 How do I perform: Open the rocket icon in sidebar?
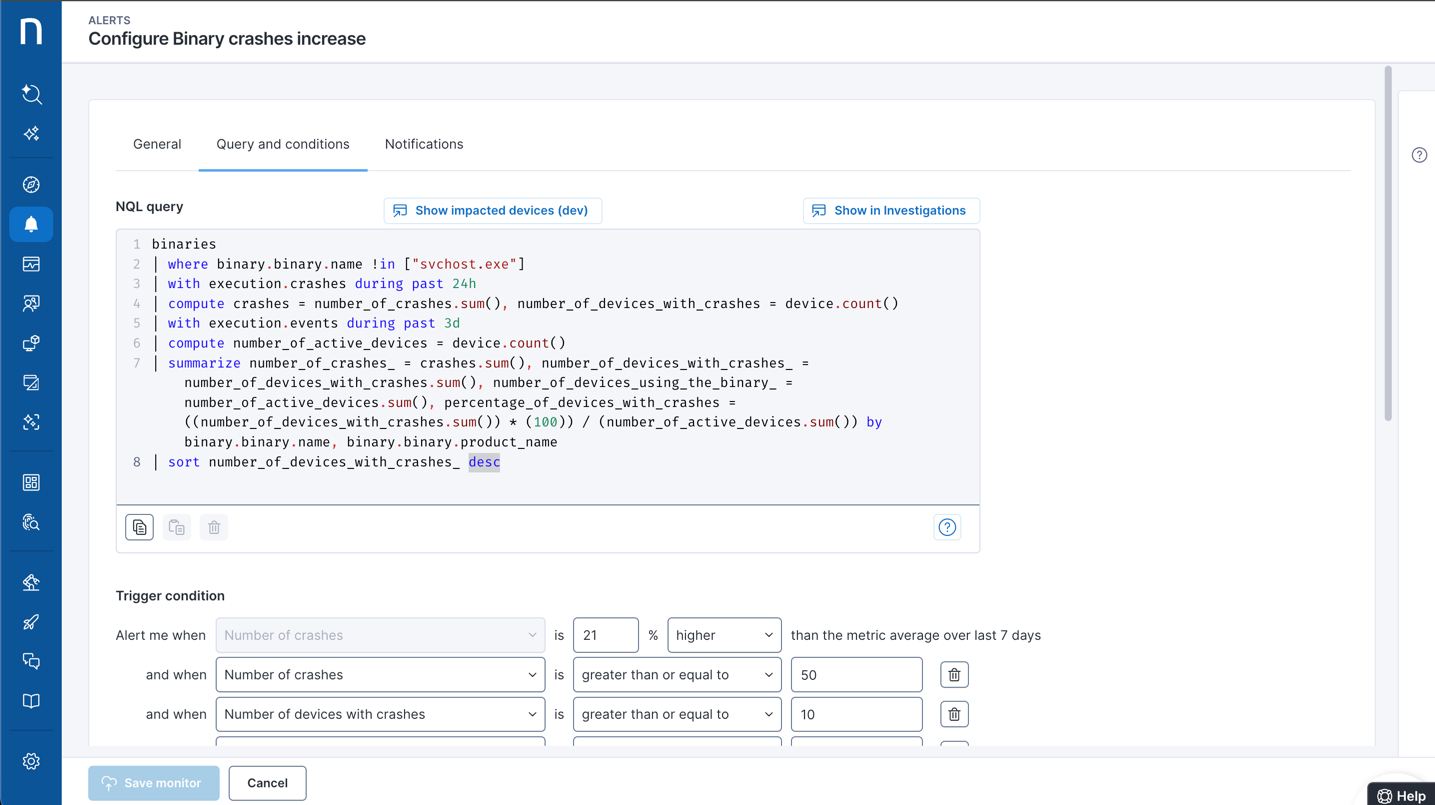coord(31,622)
